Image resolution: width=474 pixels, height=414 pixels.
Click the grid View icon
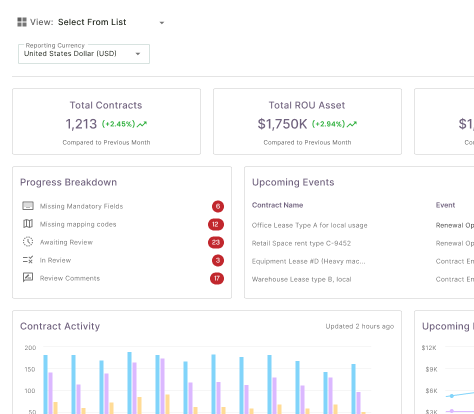[x=22, y=22]
